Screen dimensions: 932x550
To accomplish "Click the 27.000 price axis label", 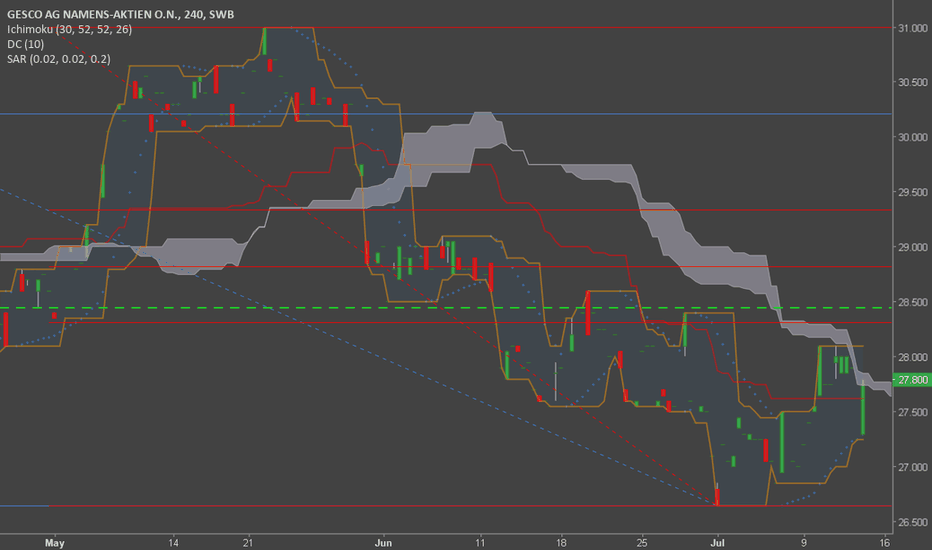I will pyautogui.click(x=912, y=467).
